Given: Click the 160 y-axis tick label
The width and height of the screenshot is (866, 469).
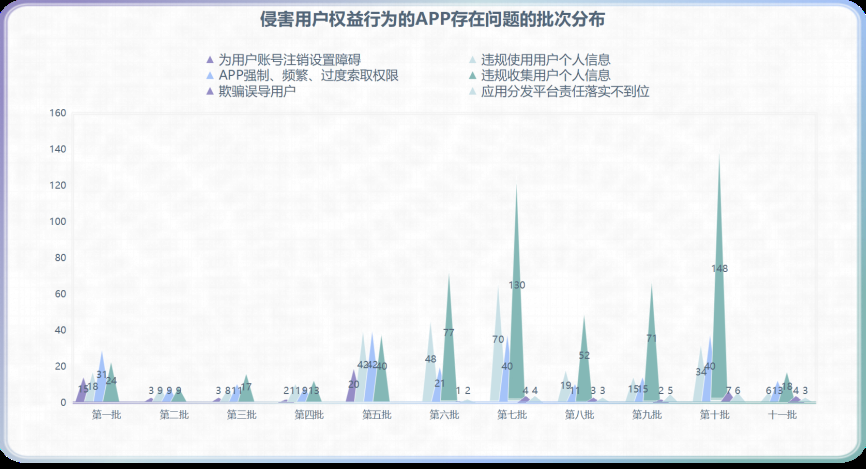Looking at the screenshot, I should (57, 114).
